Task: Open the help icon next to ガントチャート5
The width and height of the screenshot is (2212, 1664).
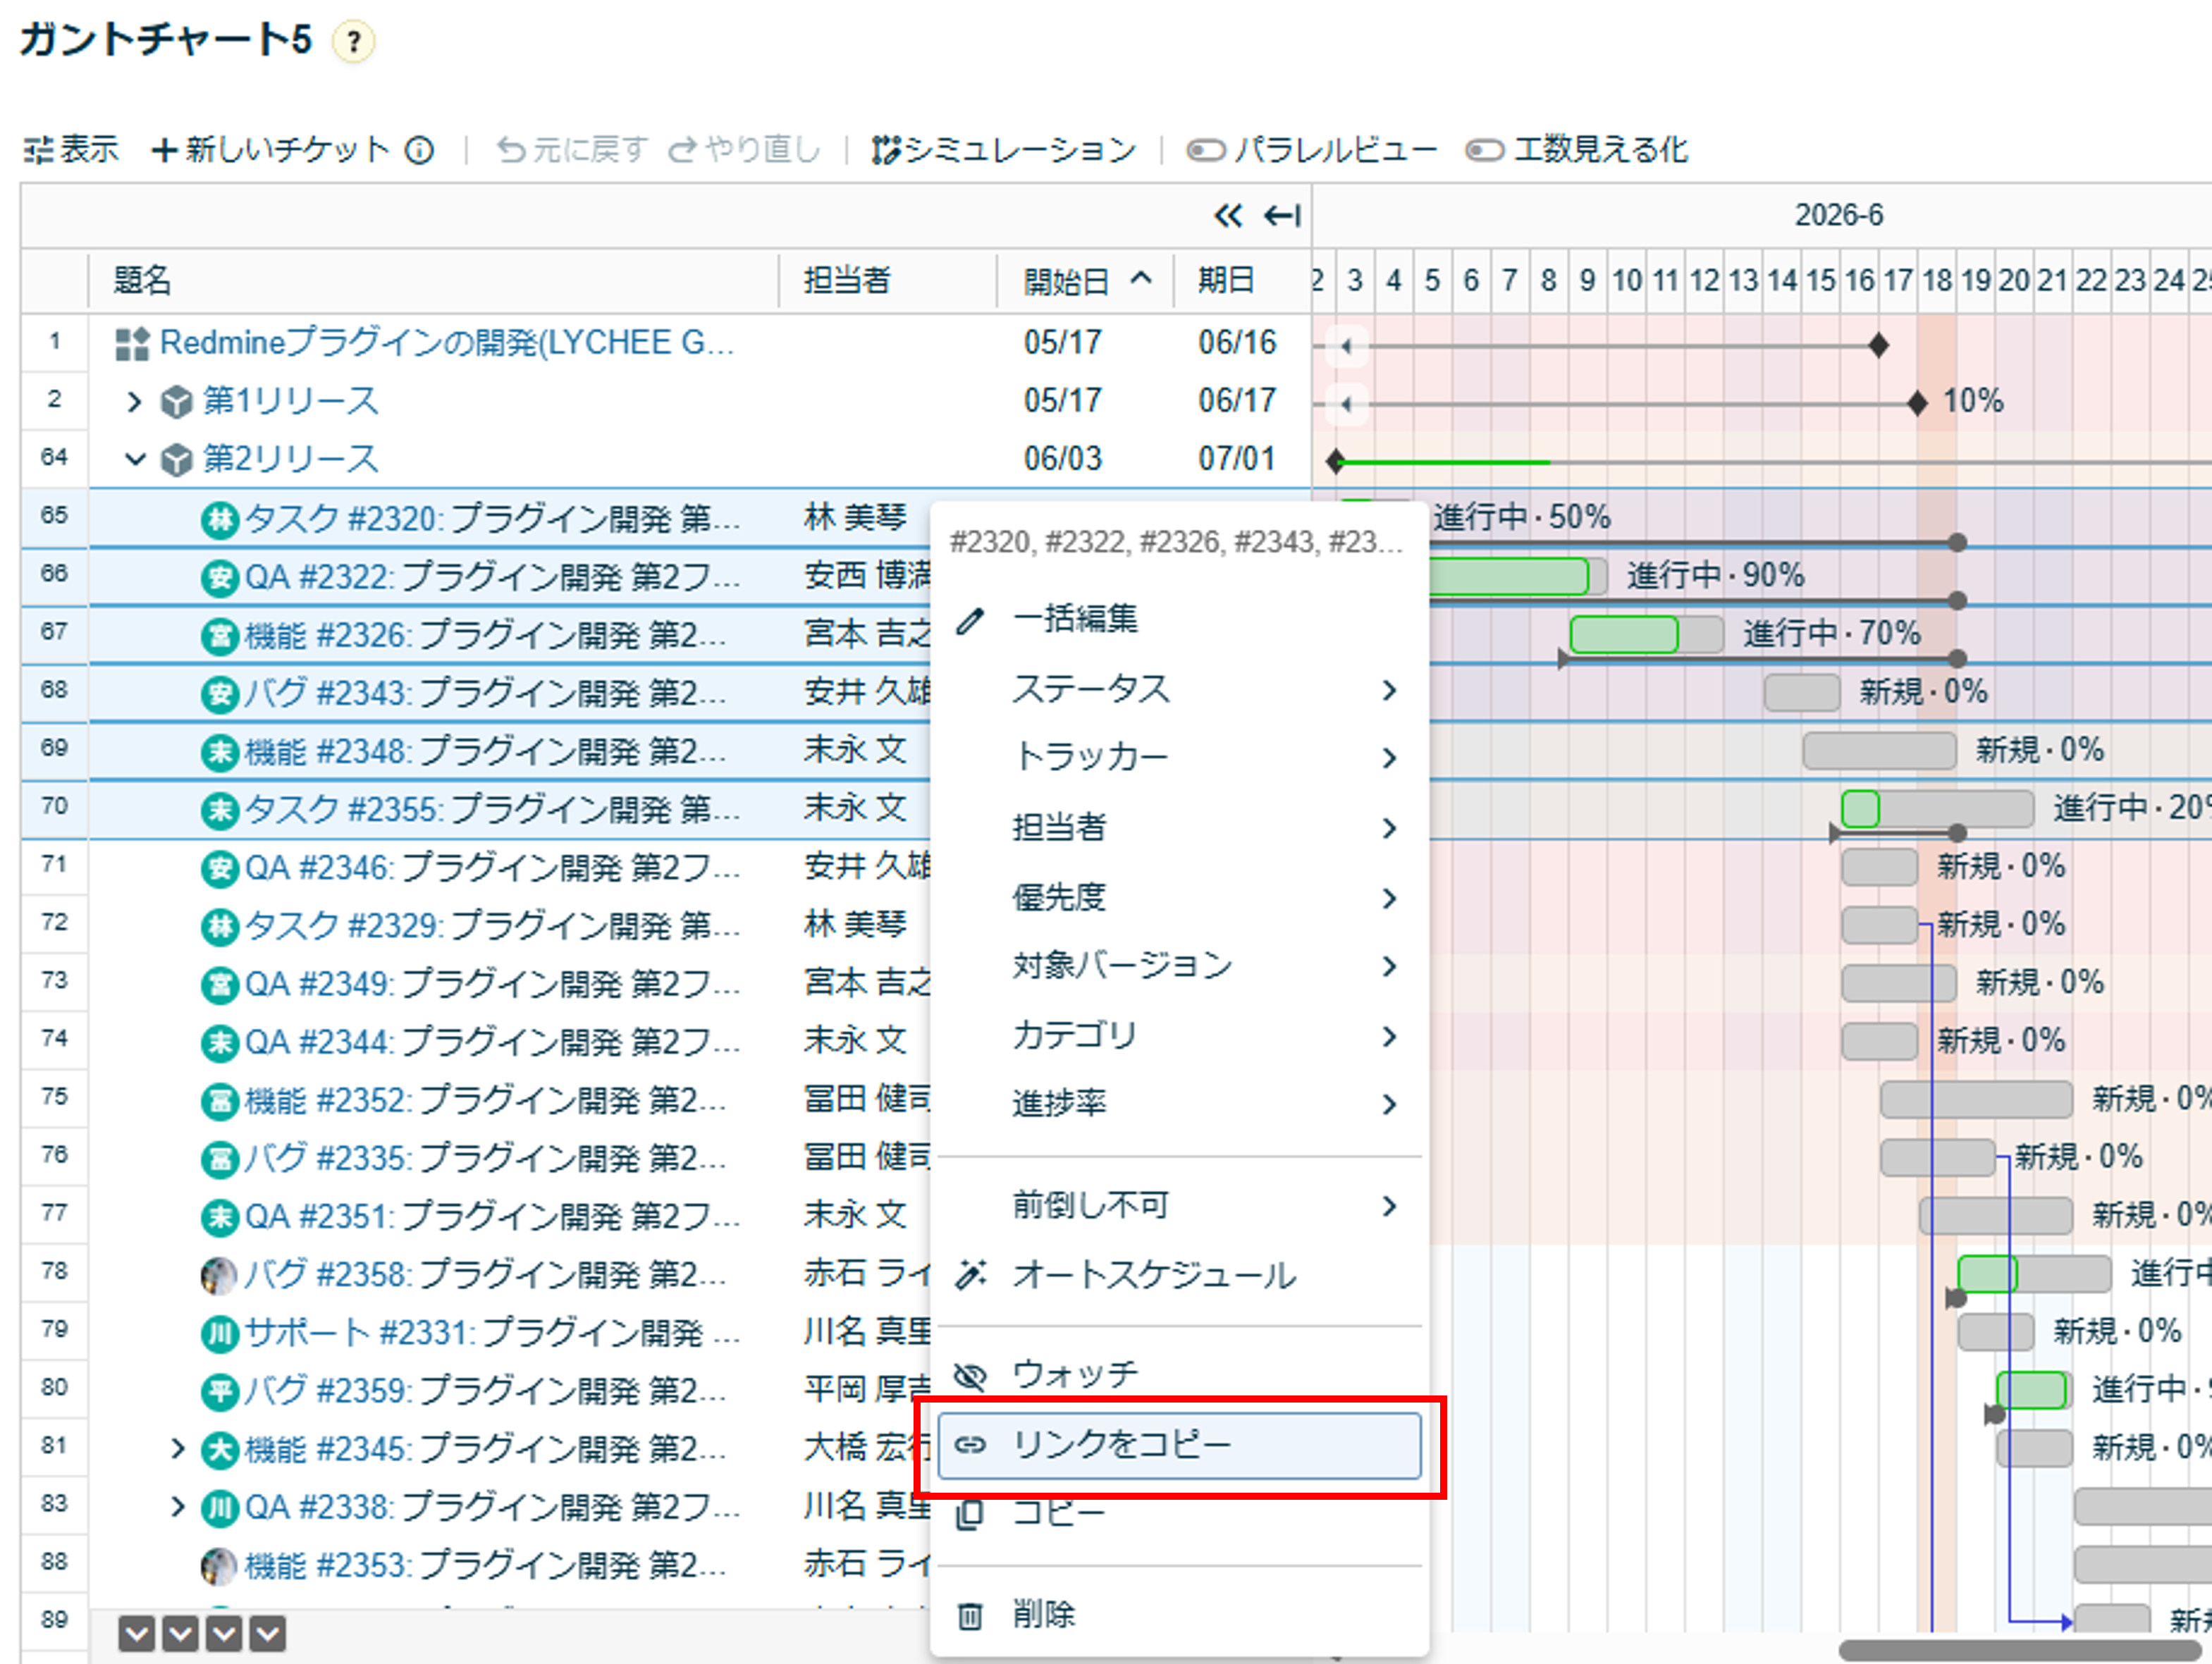Action: click(x=353, y=42)
